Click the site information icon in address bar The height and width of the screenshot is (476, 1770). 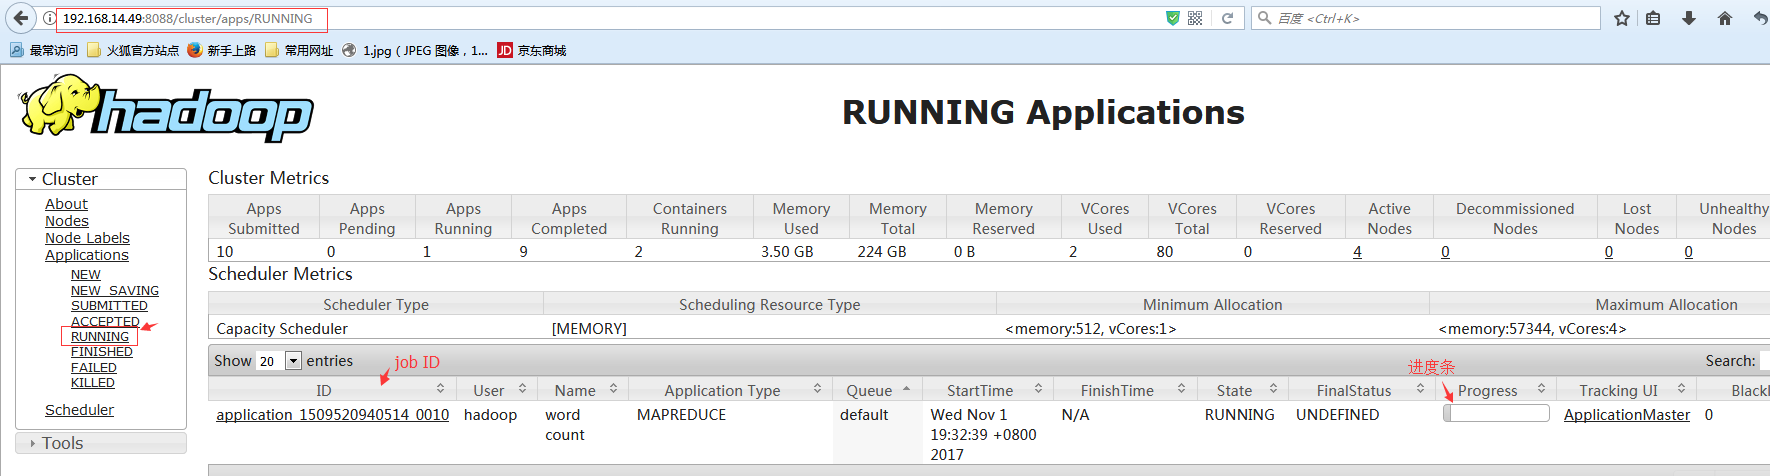point(49,18)
